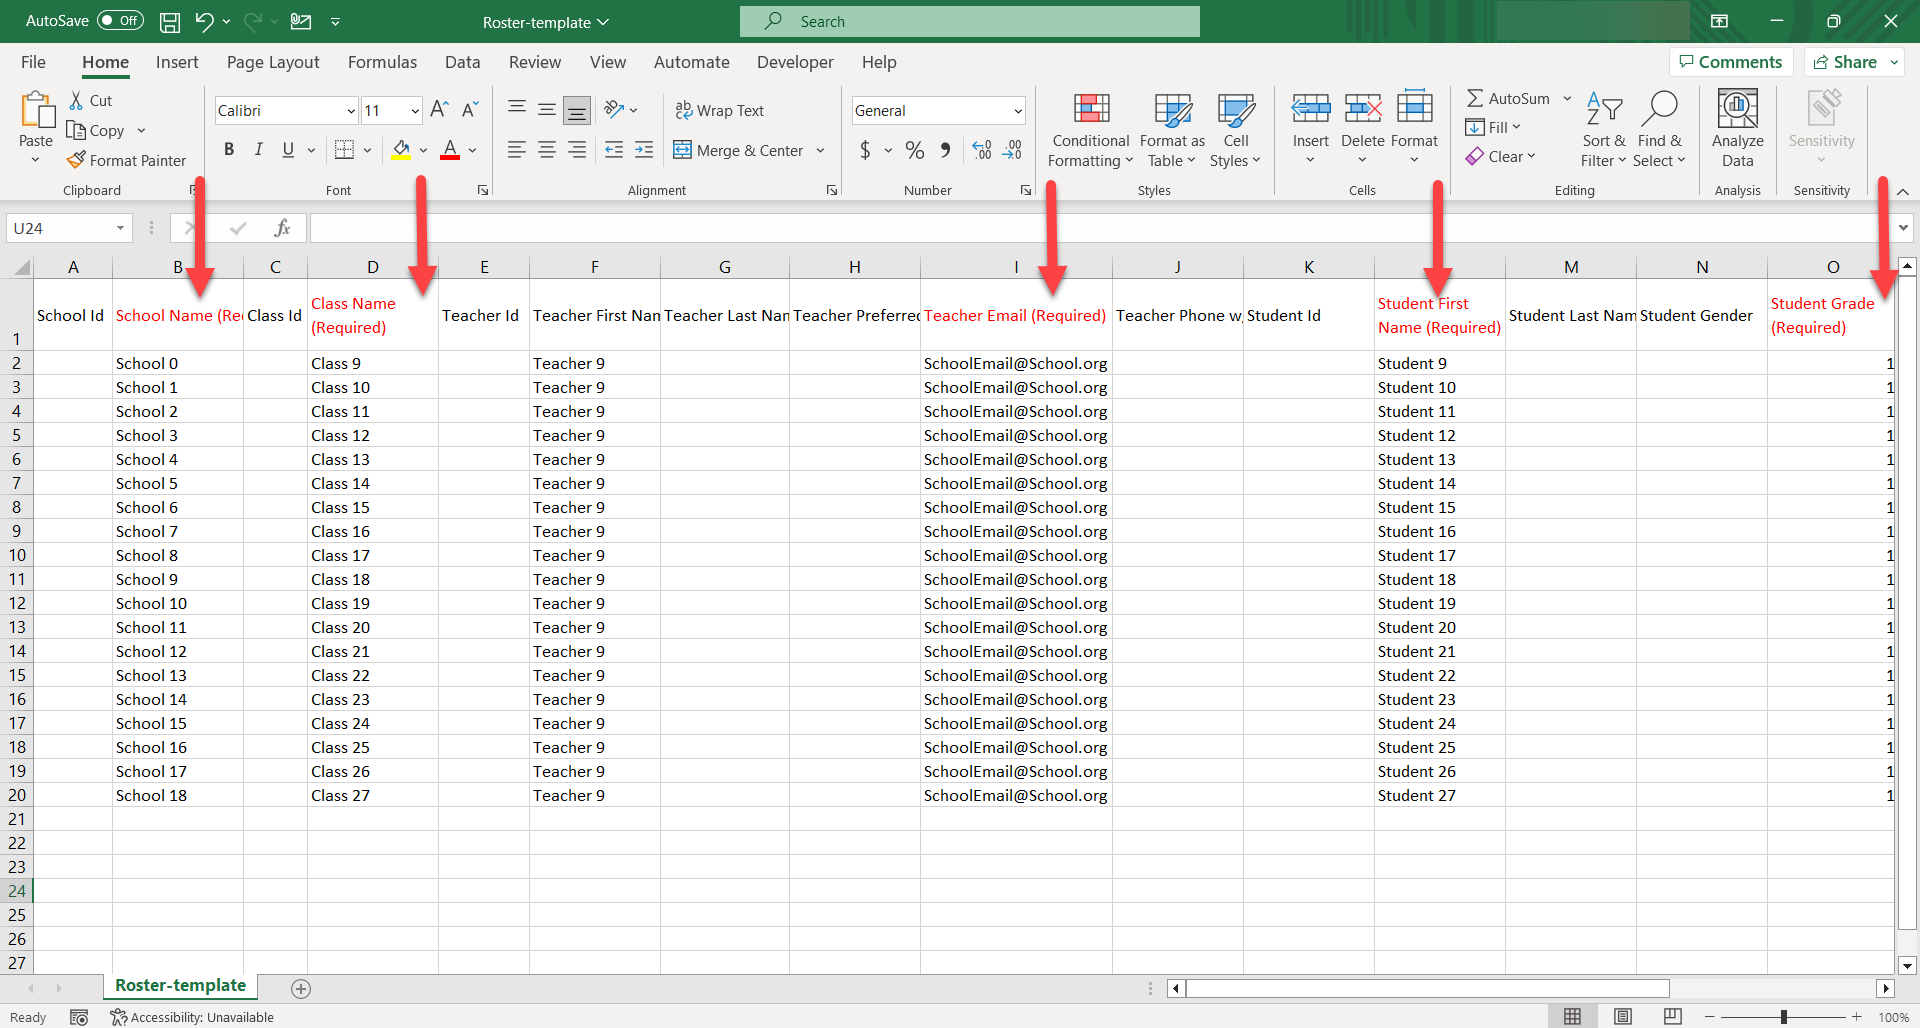Image resolution: width=1920 pixels, height=1028 pixels.
Task: Toggle AutoSave switch
Action: point(120,21)
